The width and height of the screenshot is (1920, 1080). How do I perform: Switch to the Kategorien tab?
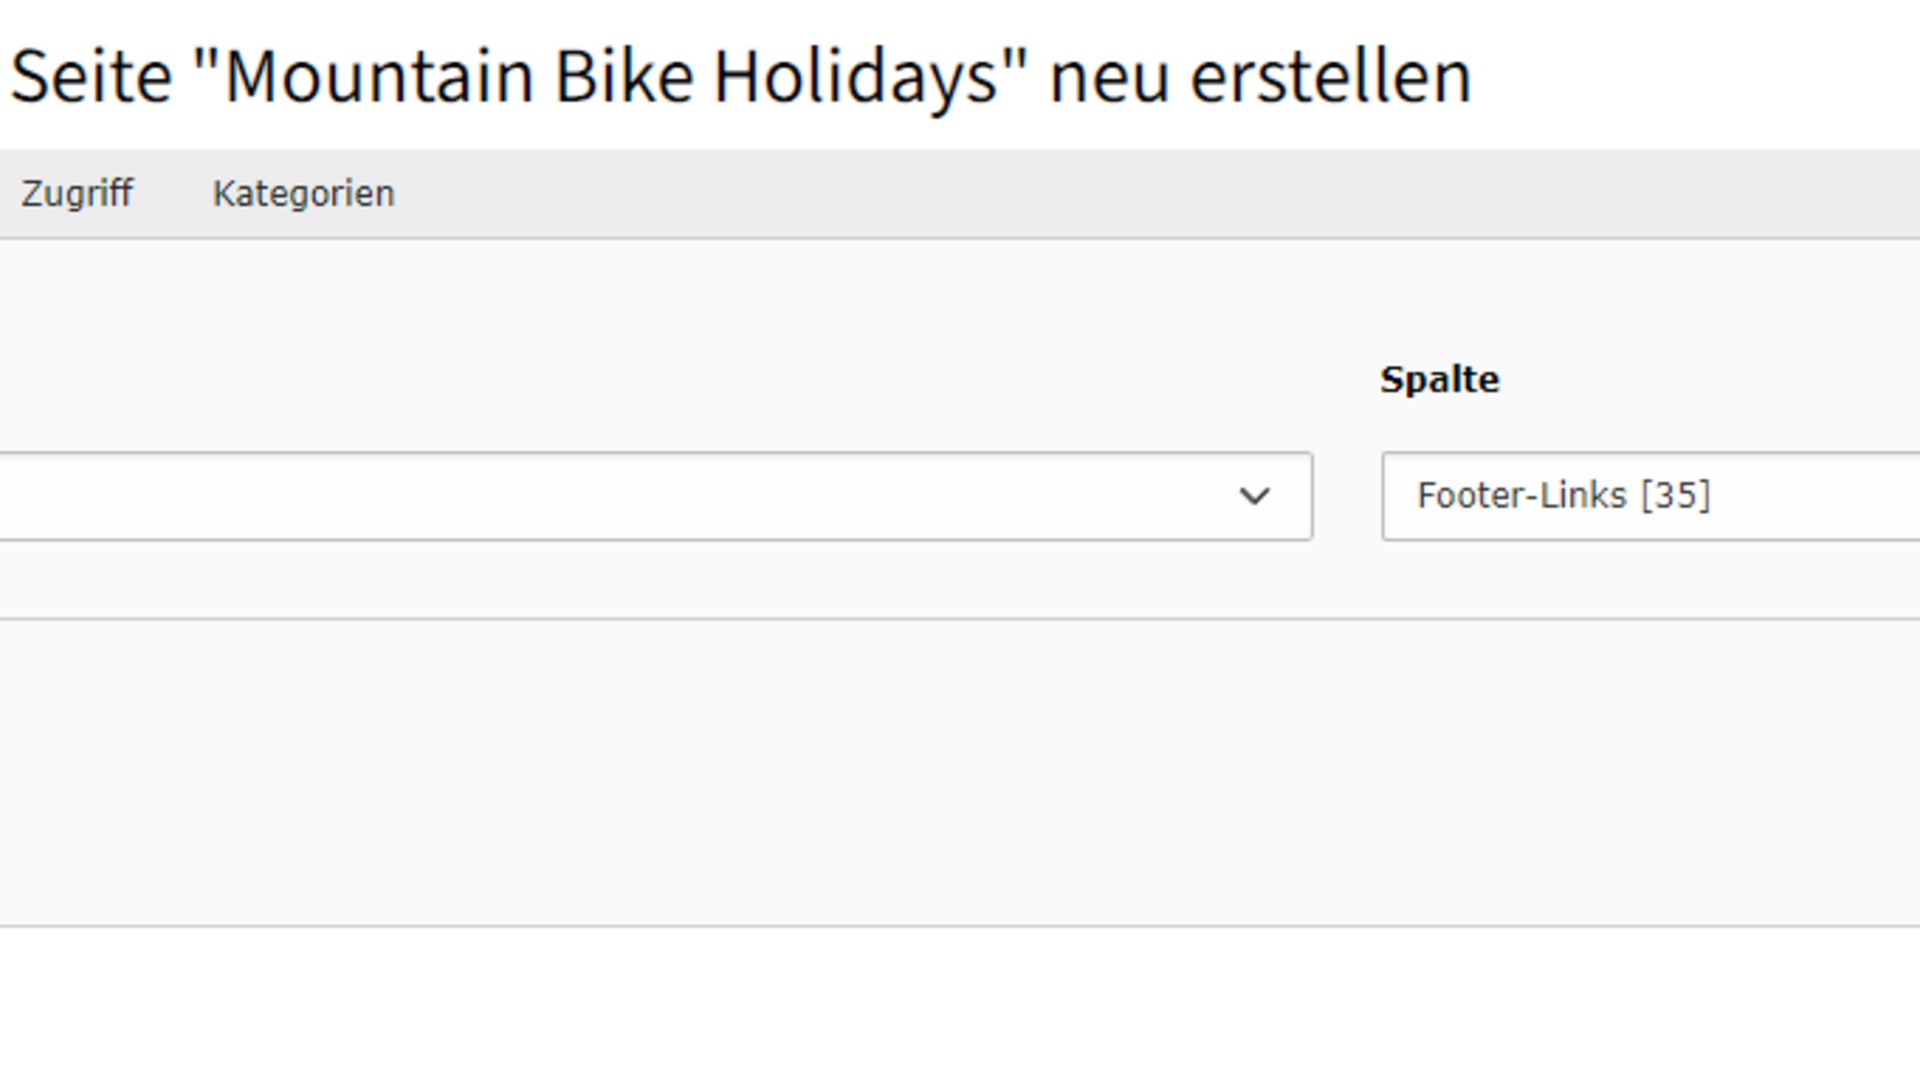pyautogui.click(x=303, y=194)
